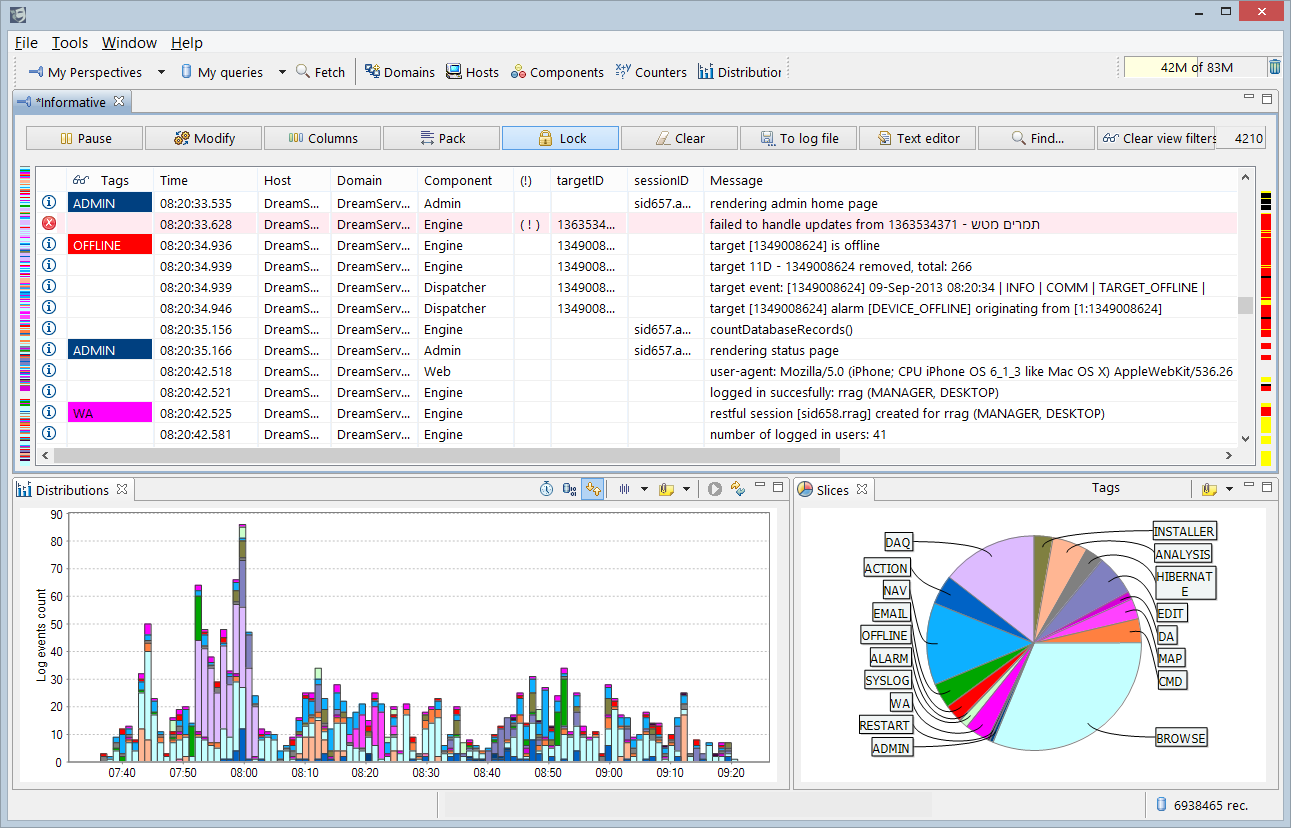Click the red error icon at 08:20:33.628
Viewport: 1291px width, 828px height.
[49, 224]
